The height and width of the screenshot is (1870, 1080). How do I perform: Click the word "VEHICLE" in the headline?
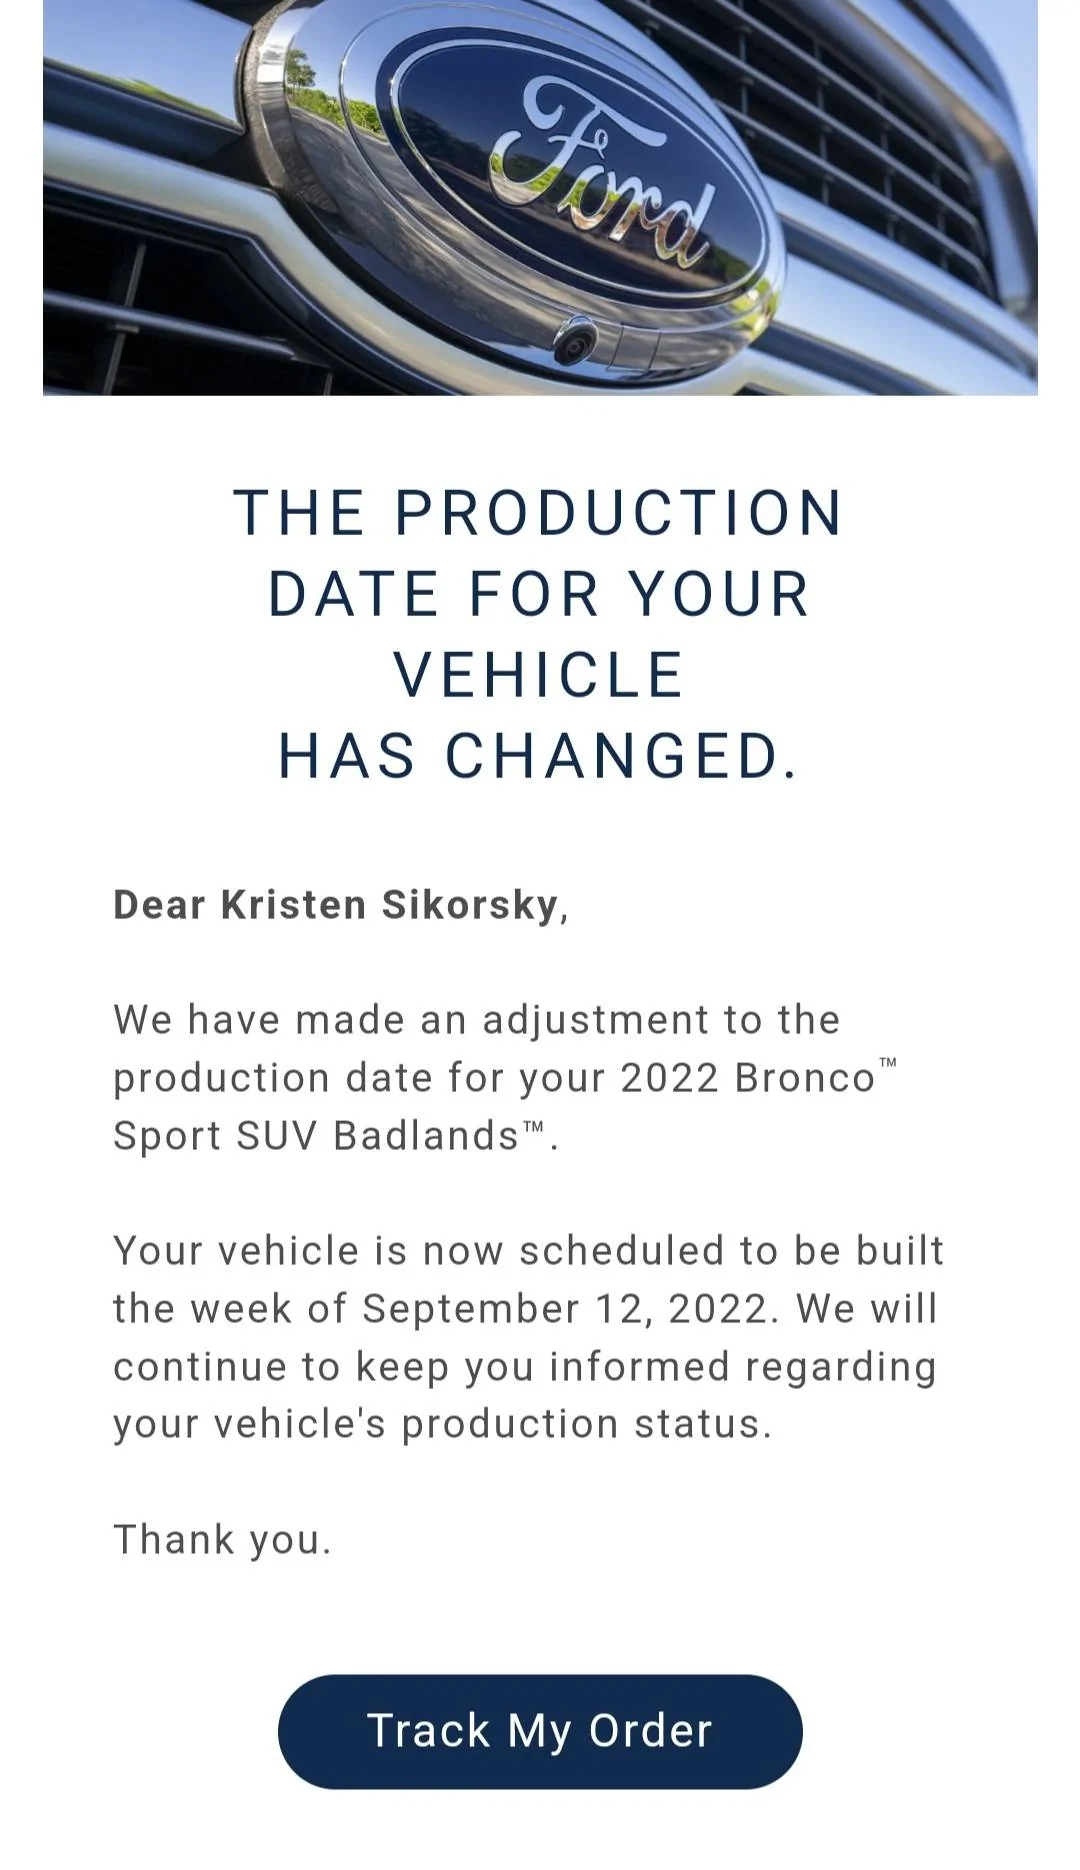tap(539, 675)
